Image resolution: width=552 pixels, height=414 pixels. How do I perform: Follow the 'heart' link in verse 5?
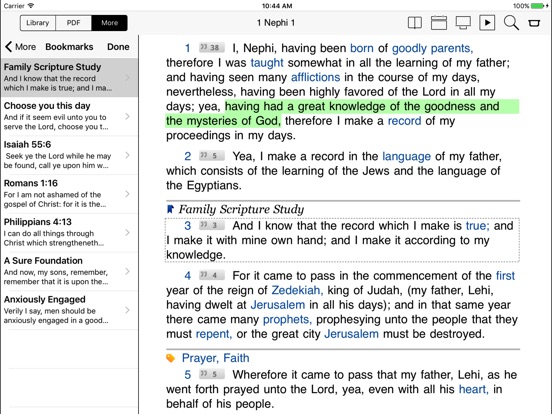(473, 389)
